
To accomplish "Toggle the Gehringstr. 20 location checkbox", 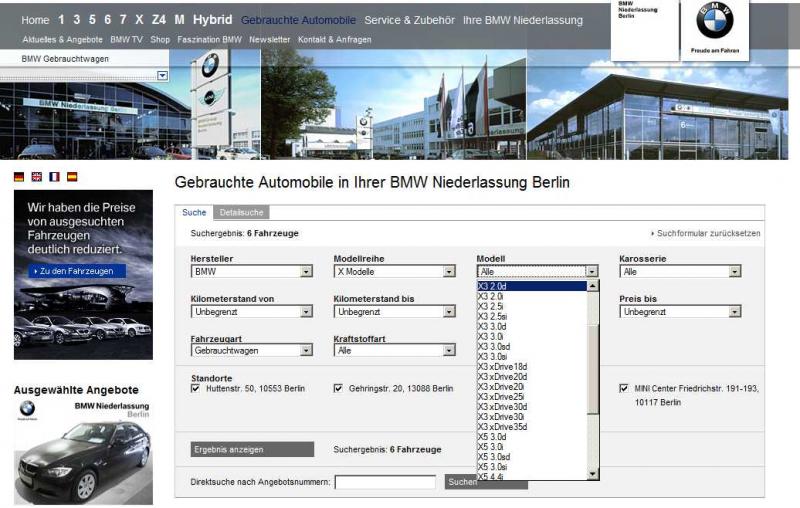I will click(338, 388).
